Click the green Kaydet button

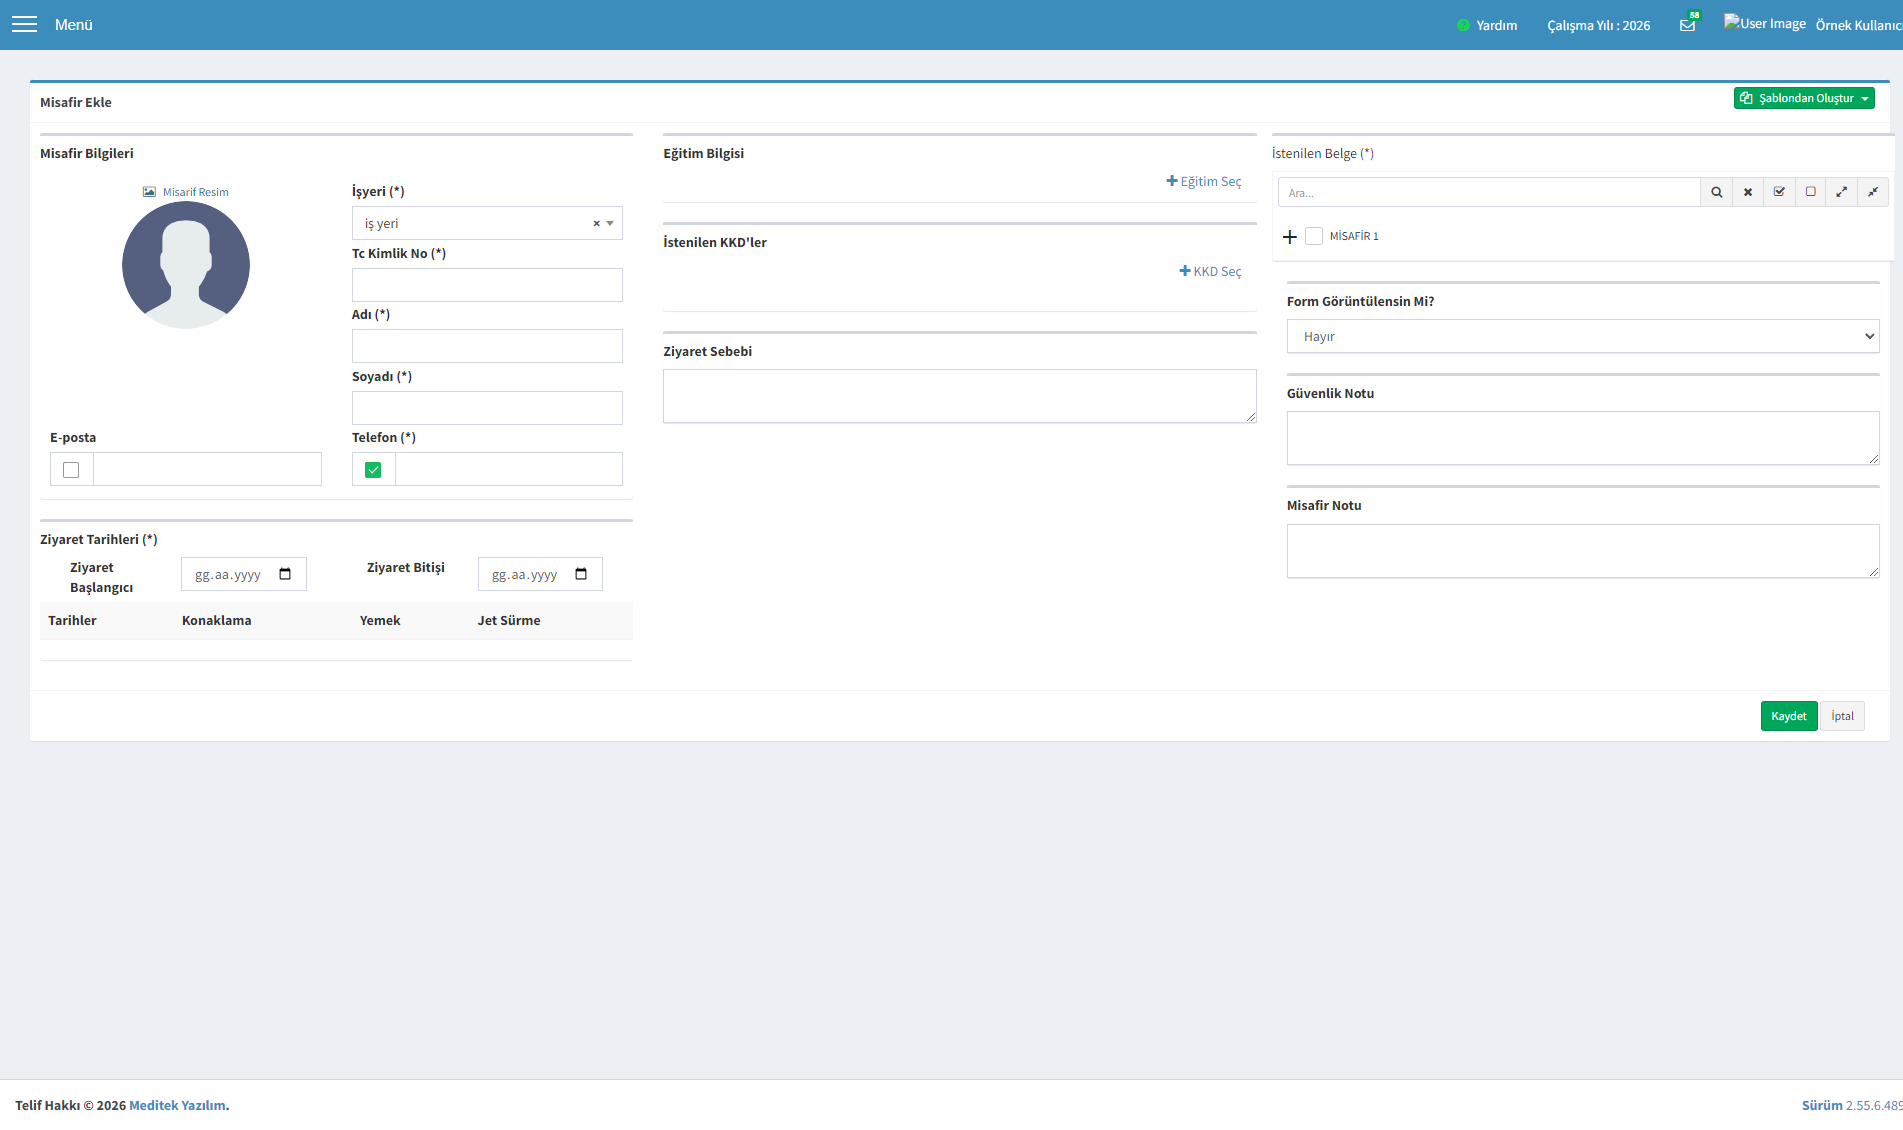(x=1789, y=716)
